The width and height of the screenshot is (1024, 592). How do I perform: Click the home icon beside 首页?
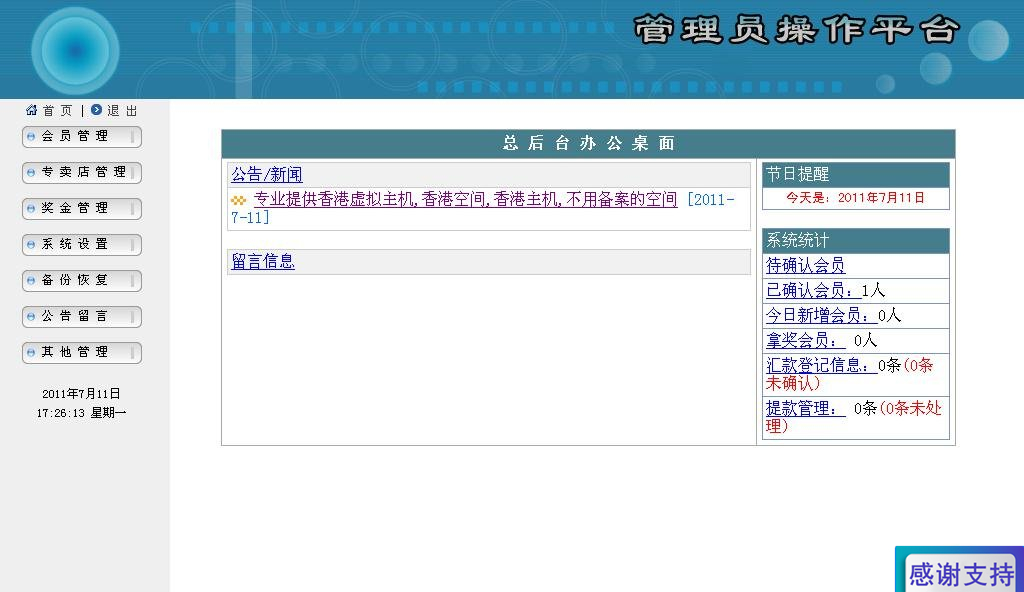tap(31, 110)
